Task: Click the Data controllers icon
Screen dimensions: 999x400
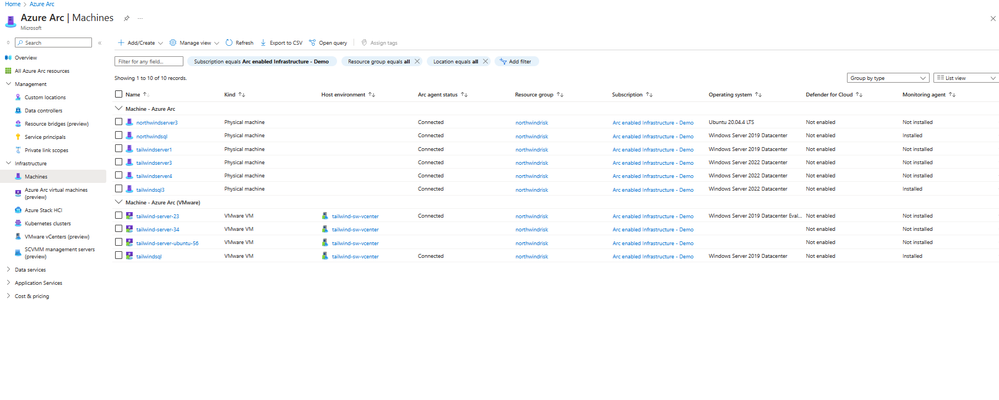Action: [18, 110]
